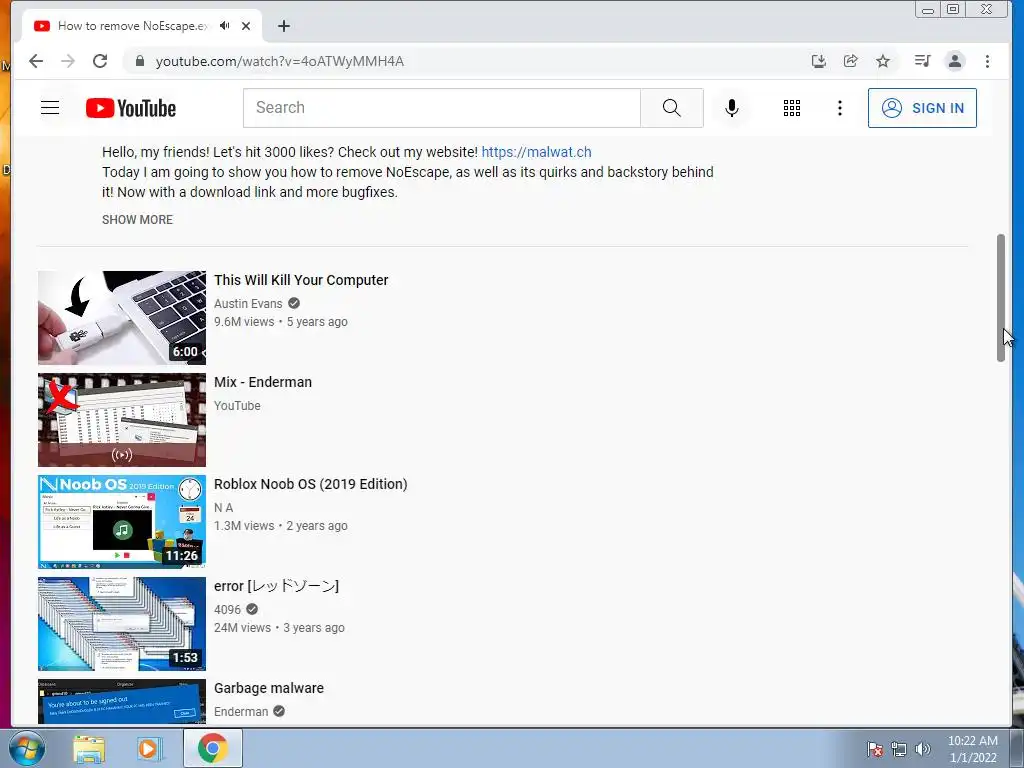The width and height of the screenshot is (1024, 768).
Task: Open Roblox Noob OS thumbnail
Action: 121,522
